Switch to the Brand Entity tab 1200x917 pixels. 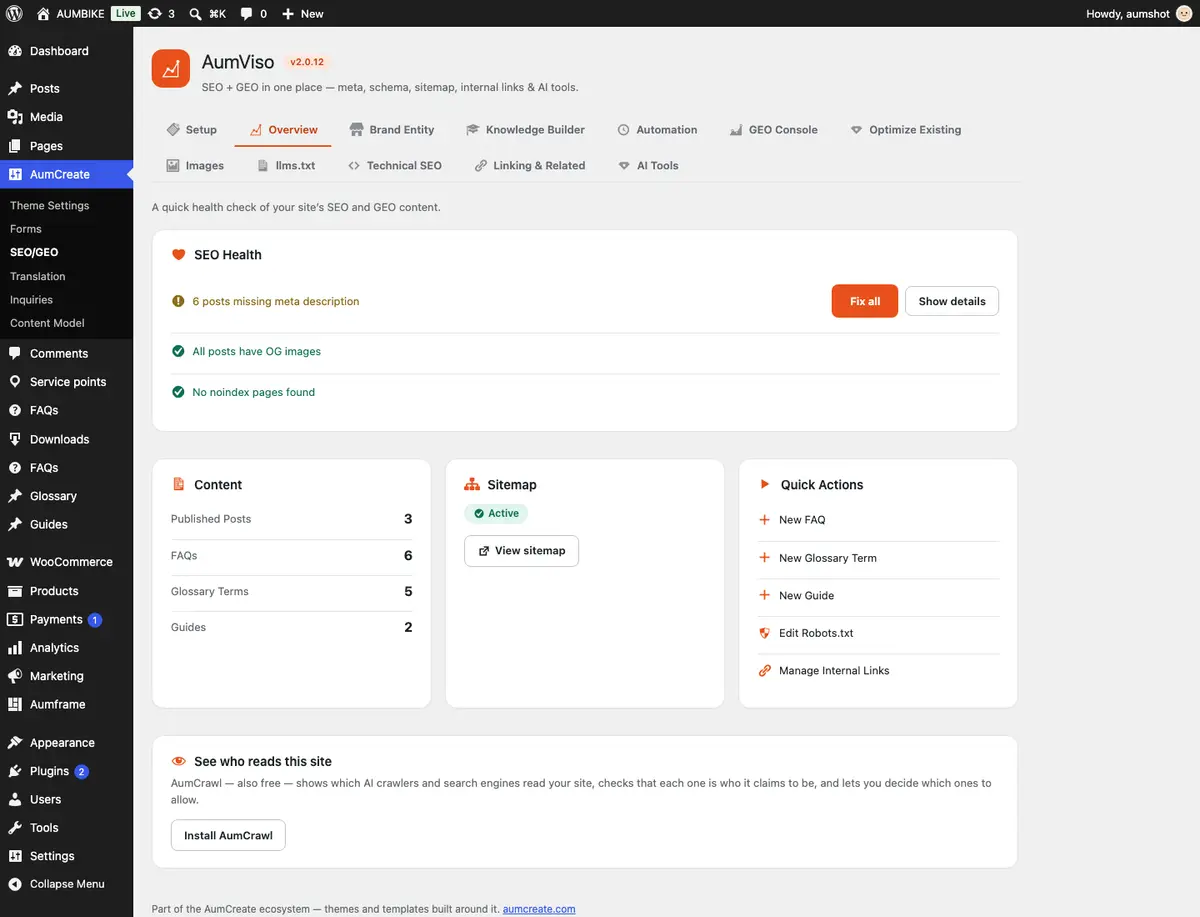pos(392,130)
